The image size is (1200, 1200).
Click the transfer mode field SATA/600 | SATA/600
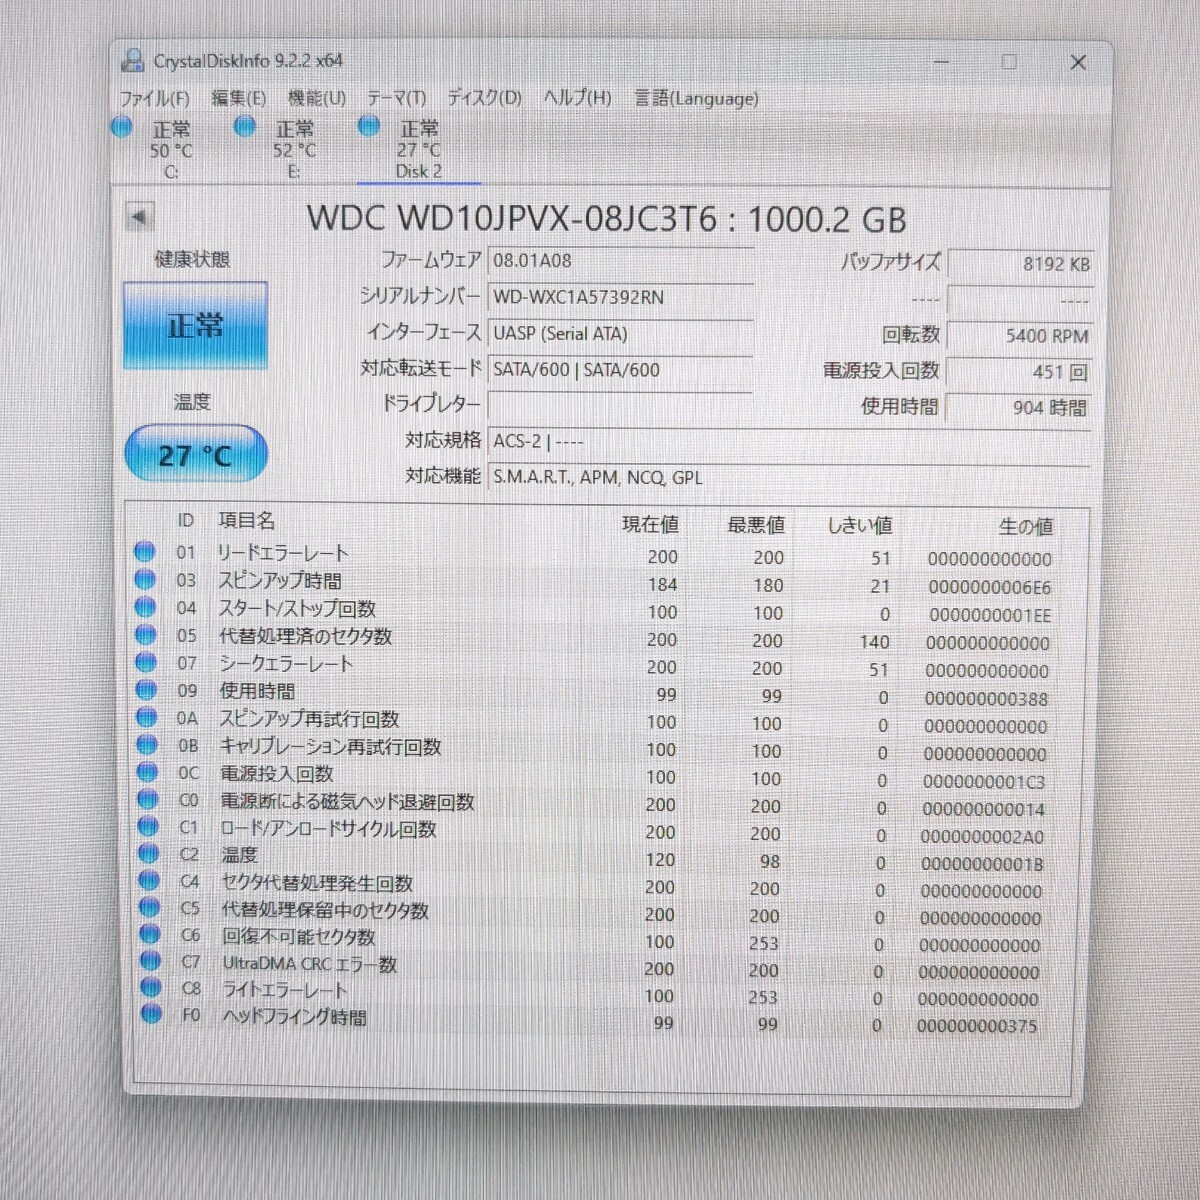pyautogui.click(x=620, y=370)
